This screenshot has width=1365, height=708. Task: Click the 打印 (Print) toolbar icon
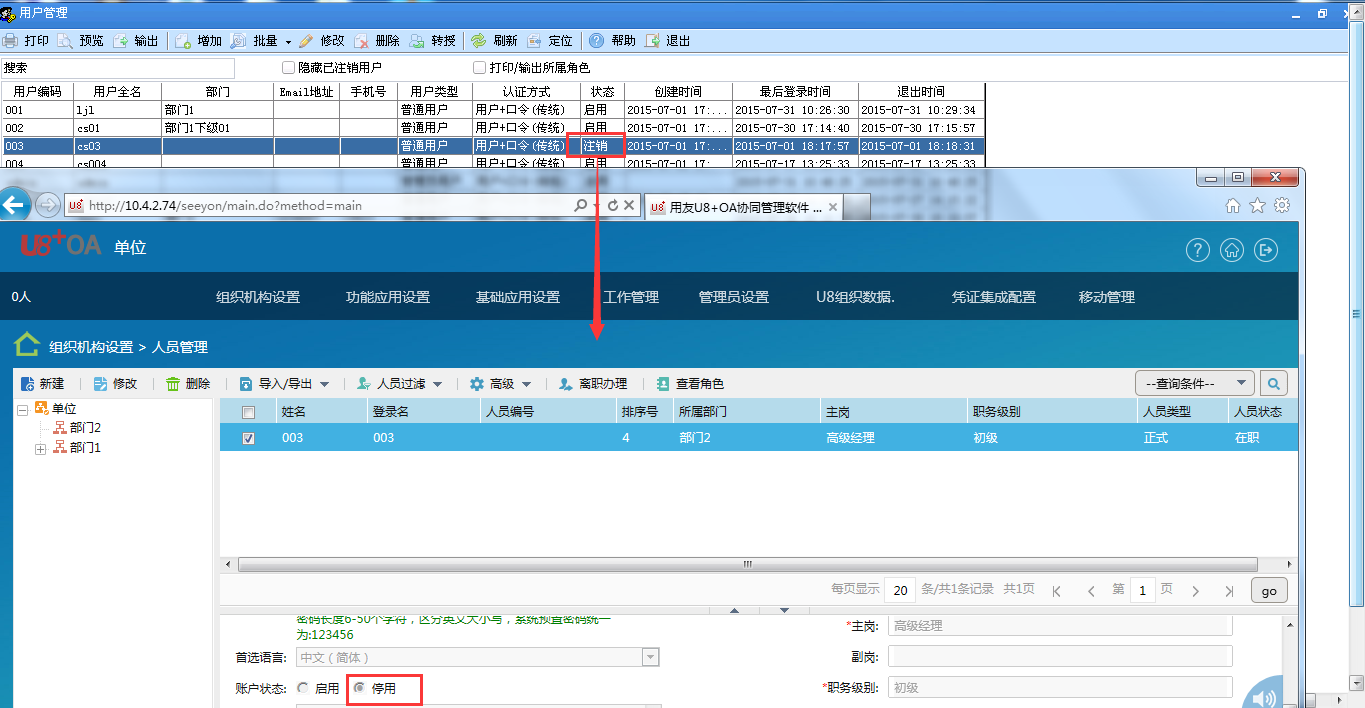(10, 41)
